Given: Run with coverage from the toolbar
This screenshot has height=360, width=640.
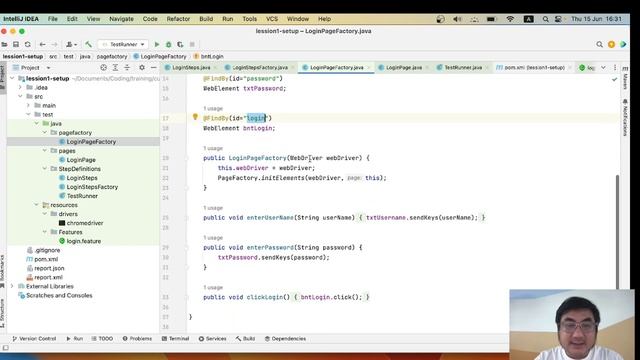Looking at the screenshot, I should click(x=180, y=44).
